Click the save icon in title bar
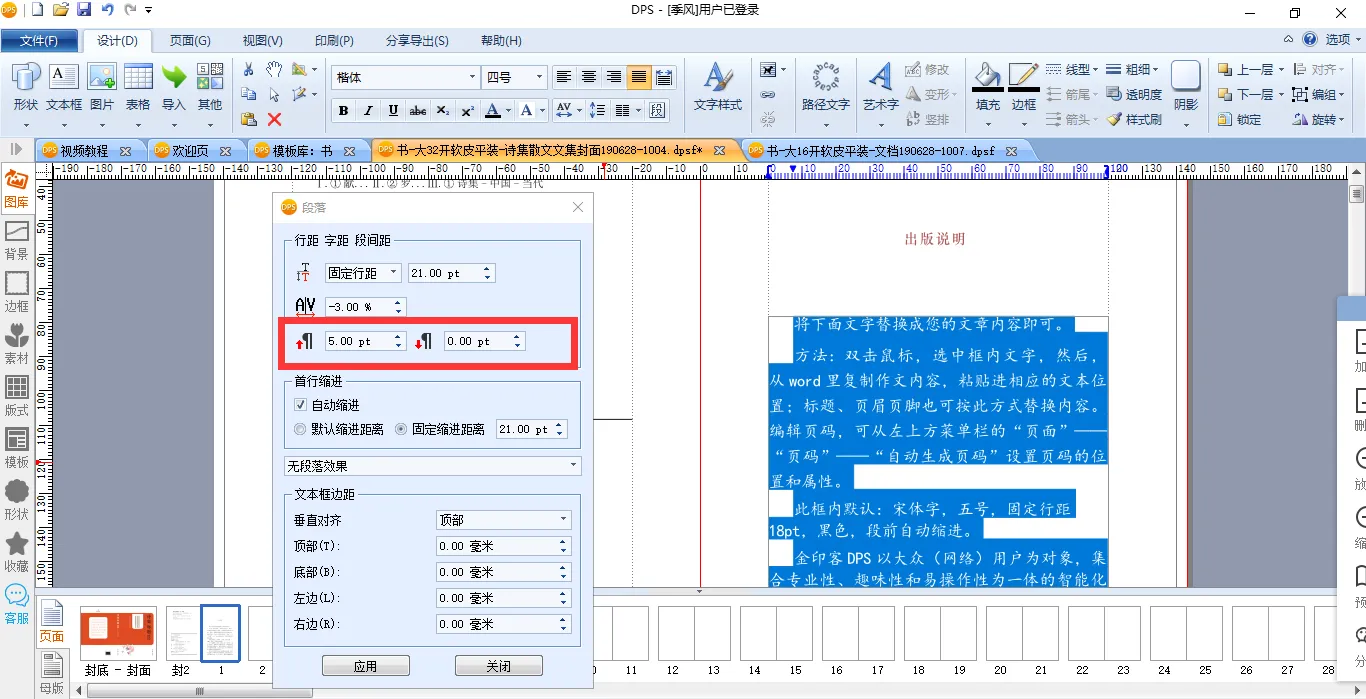This screenshot has height=699, width=1366. (84, 10)
